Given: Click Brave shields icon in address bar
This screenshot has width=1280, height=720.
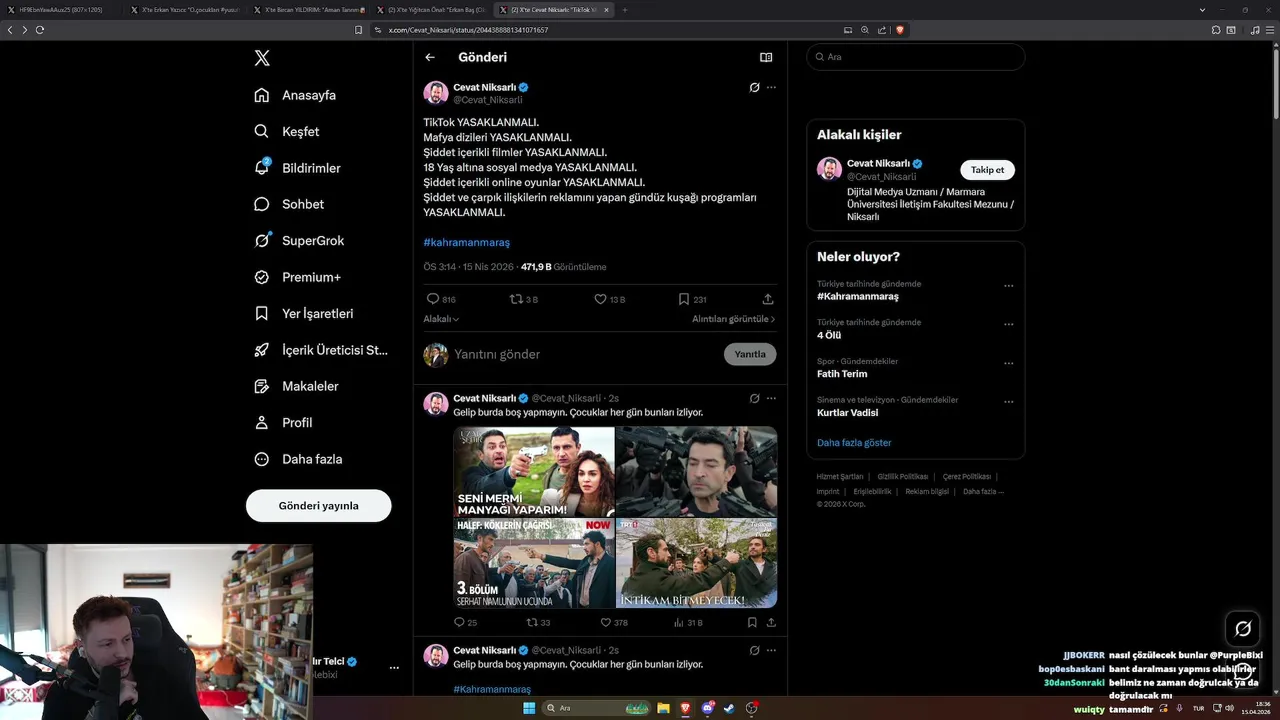Looking at the screenshot, I should click(900, 30).
